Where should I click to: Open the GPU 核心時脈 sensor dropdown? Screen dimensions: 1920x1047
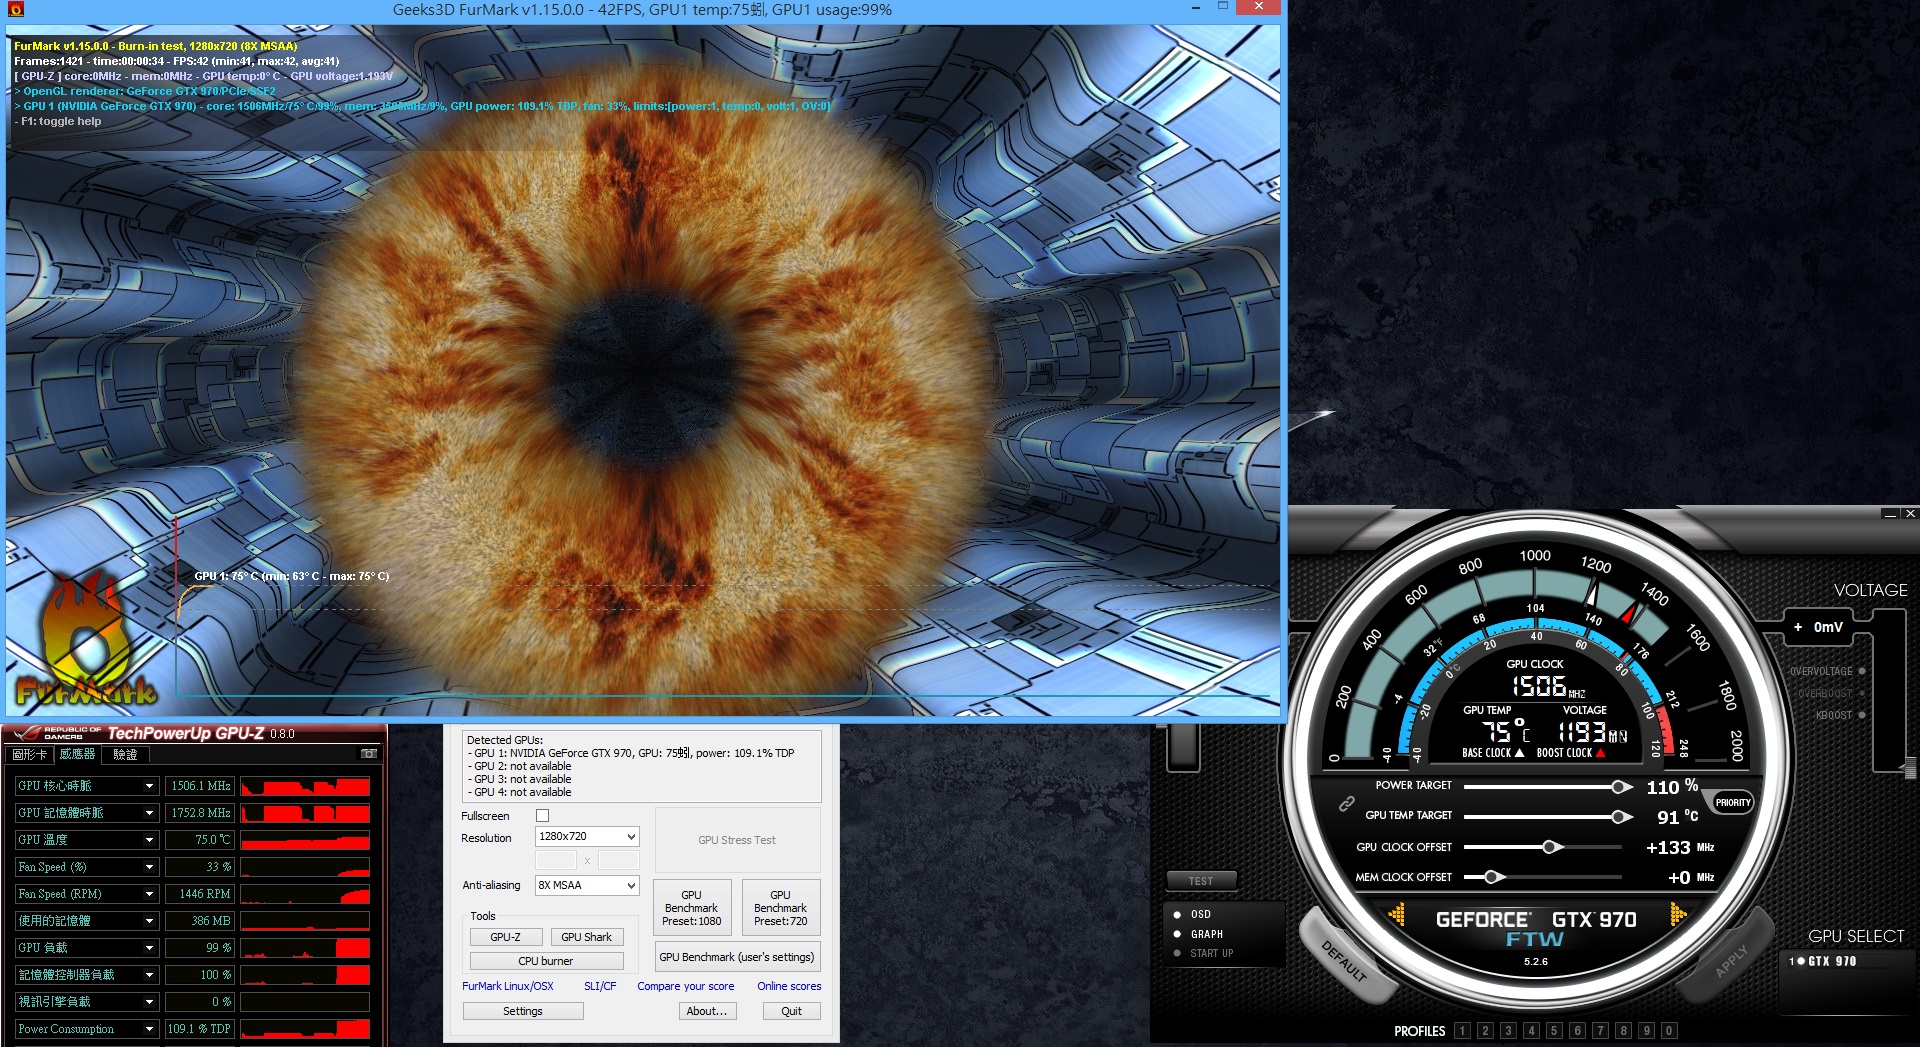[149, 786]
